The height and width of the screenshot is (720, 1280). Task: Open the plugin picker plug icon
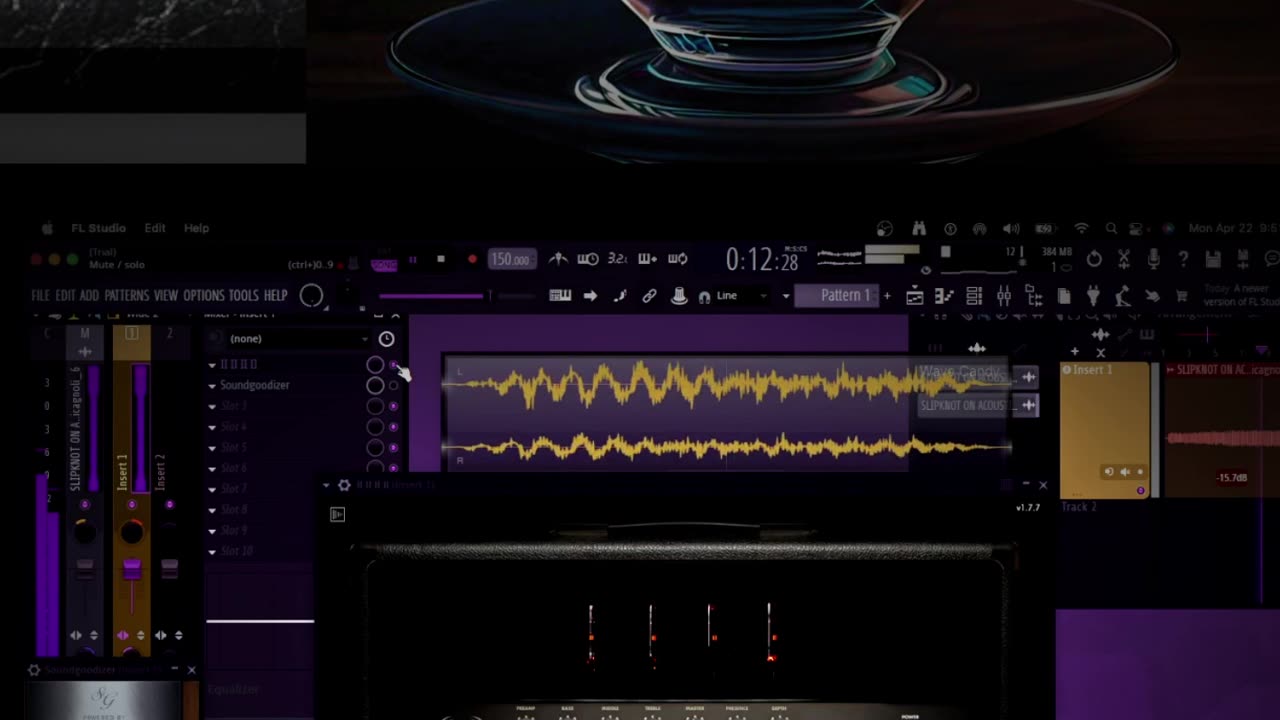click(x=1093, y=296)
